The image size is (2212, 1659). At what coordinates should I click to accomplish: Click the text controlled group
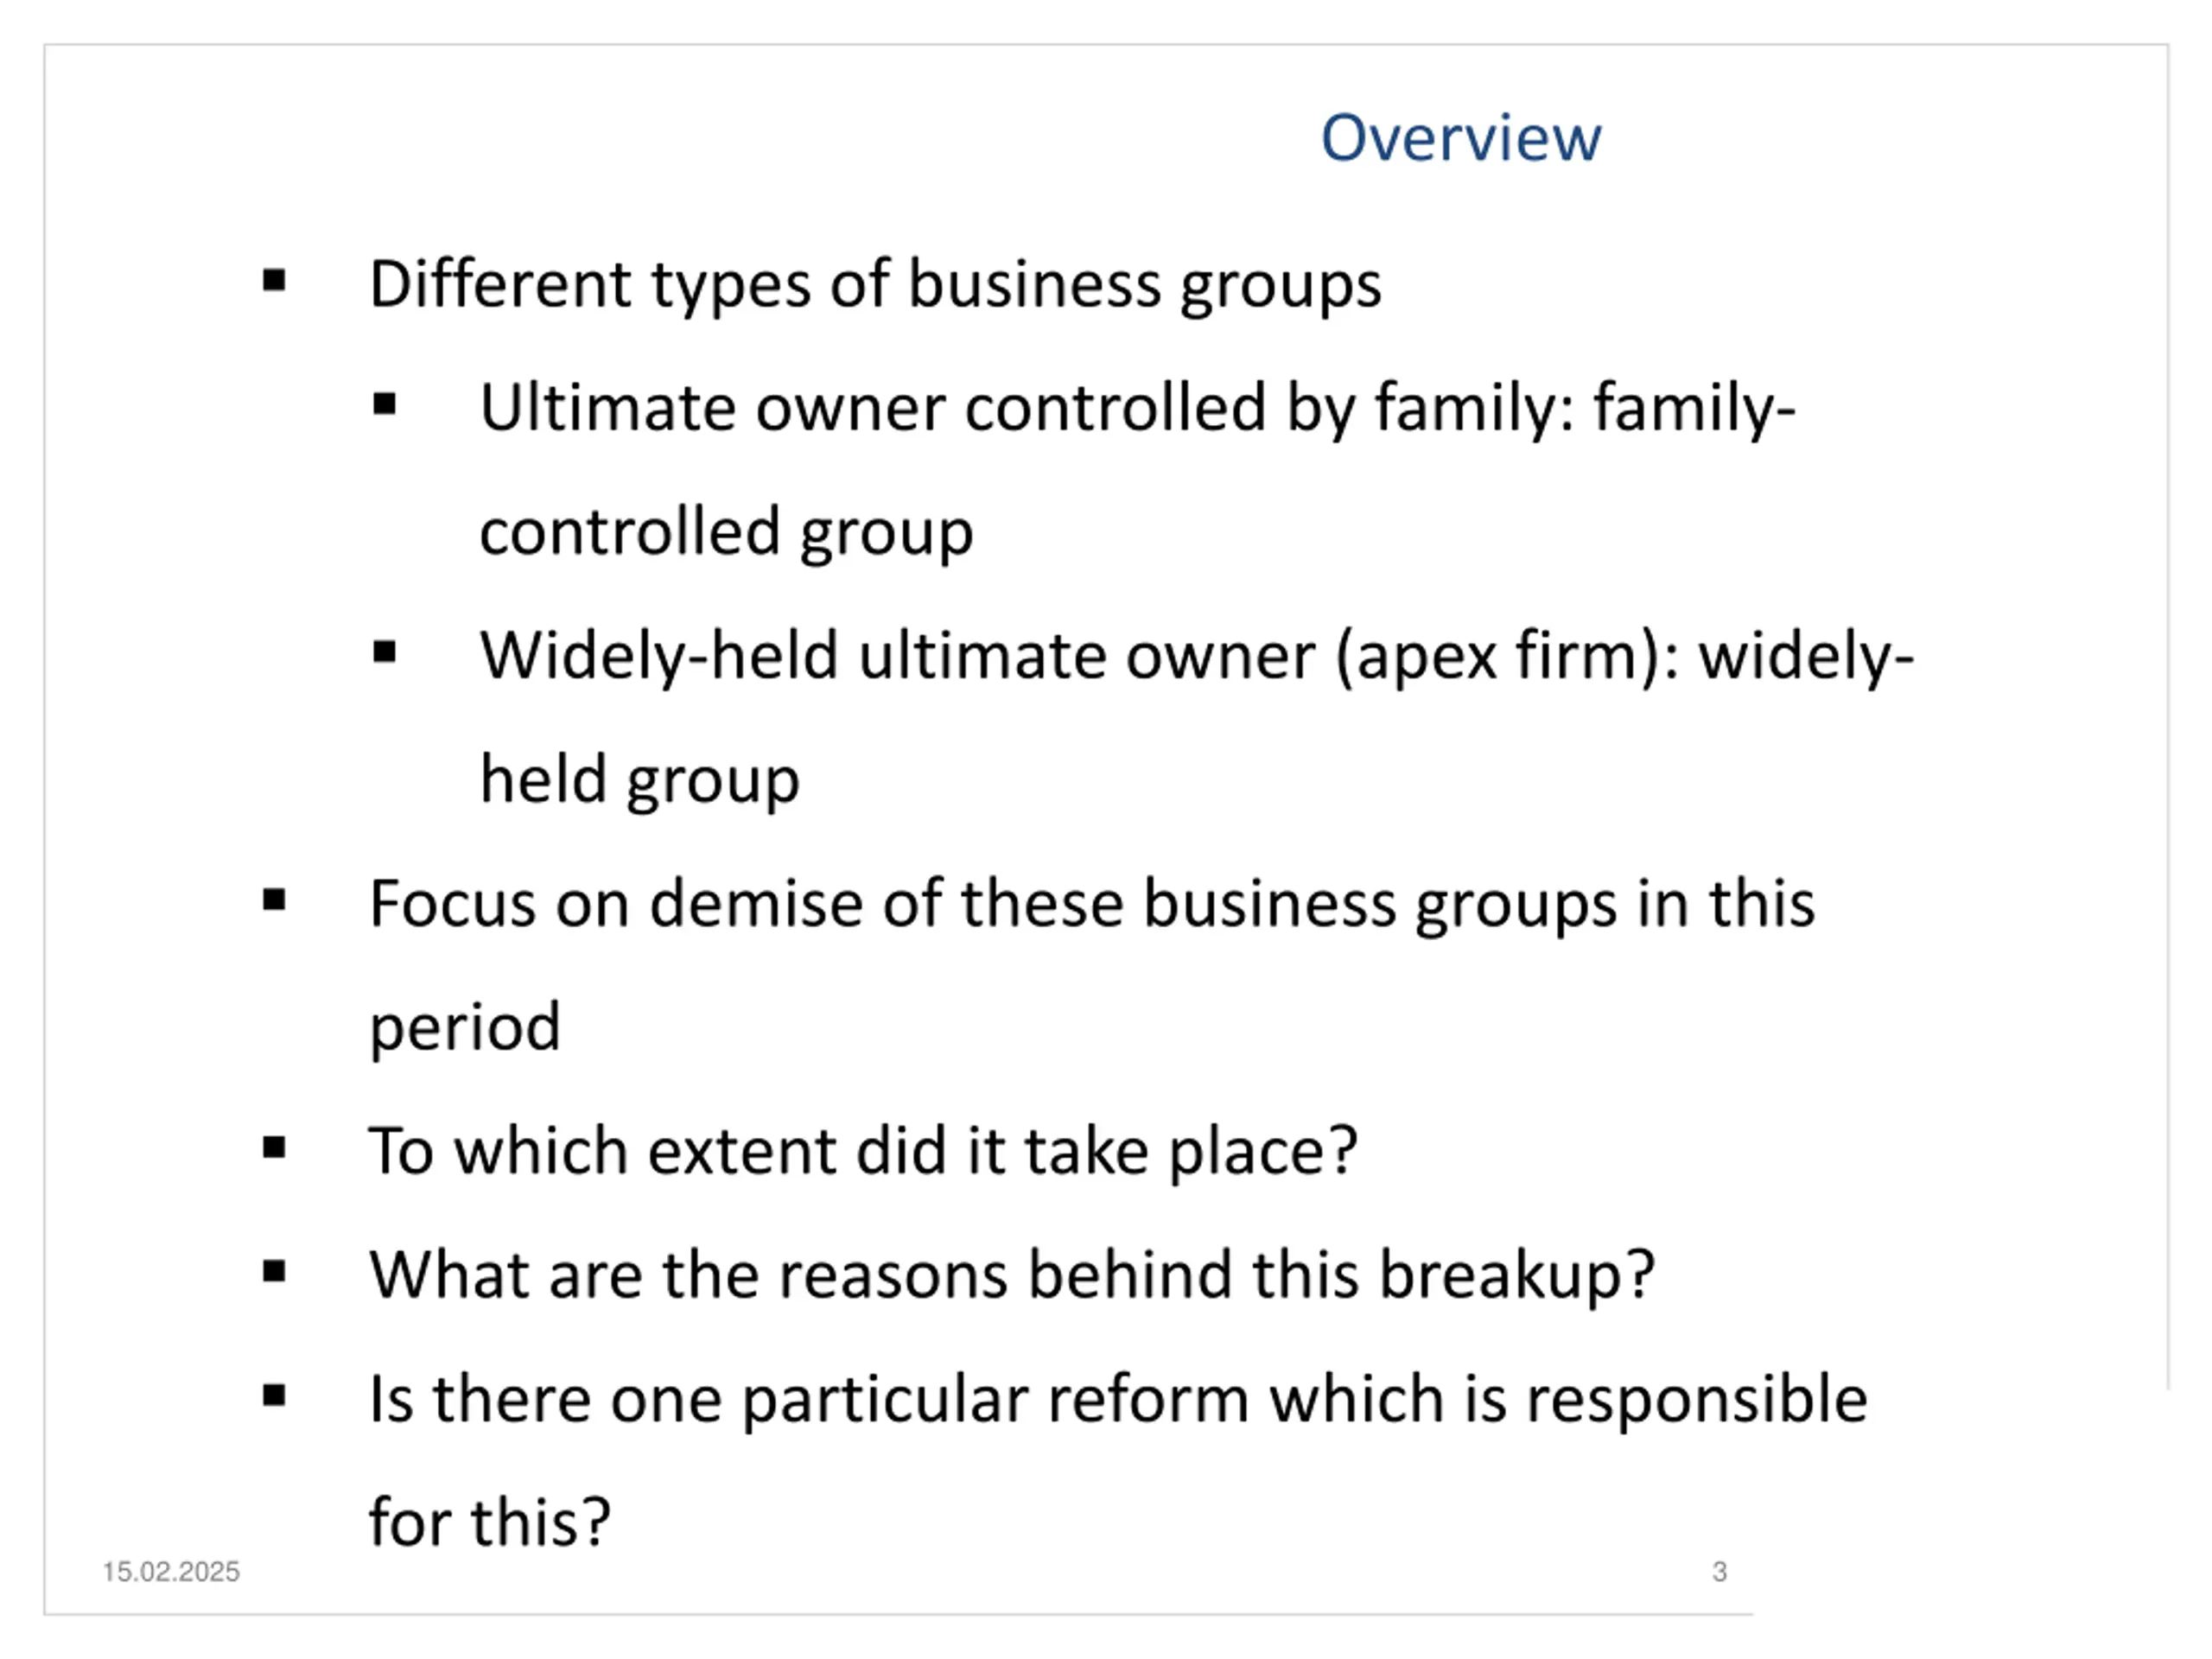(x=726, y=533)
